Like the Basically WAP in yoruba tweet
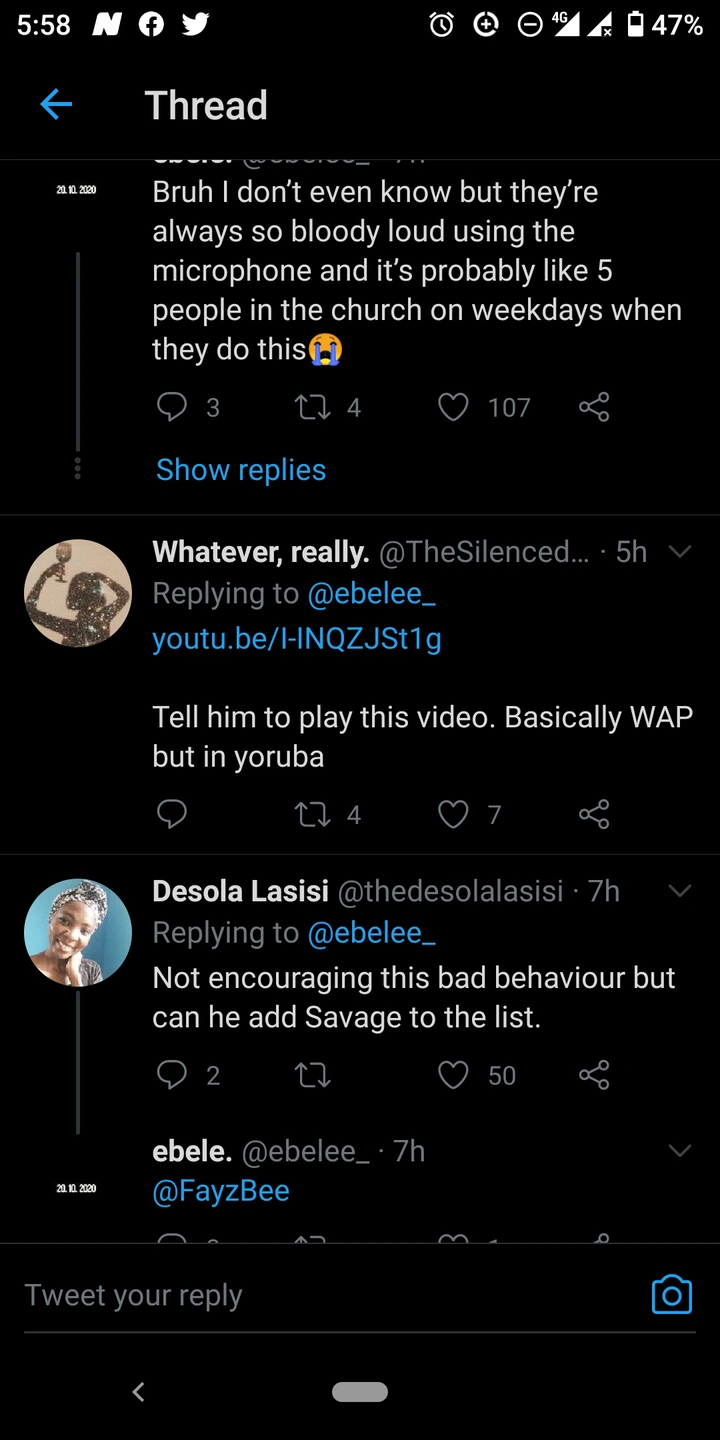Image resolution: width=720 pixels, height=1440 pixels. (x=454, y=815)
